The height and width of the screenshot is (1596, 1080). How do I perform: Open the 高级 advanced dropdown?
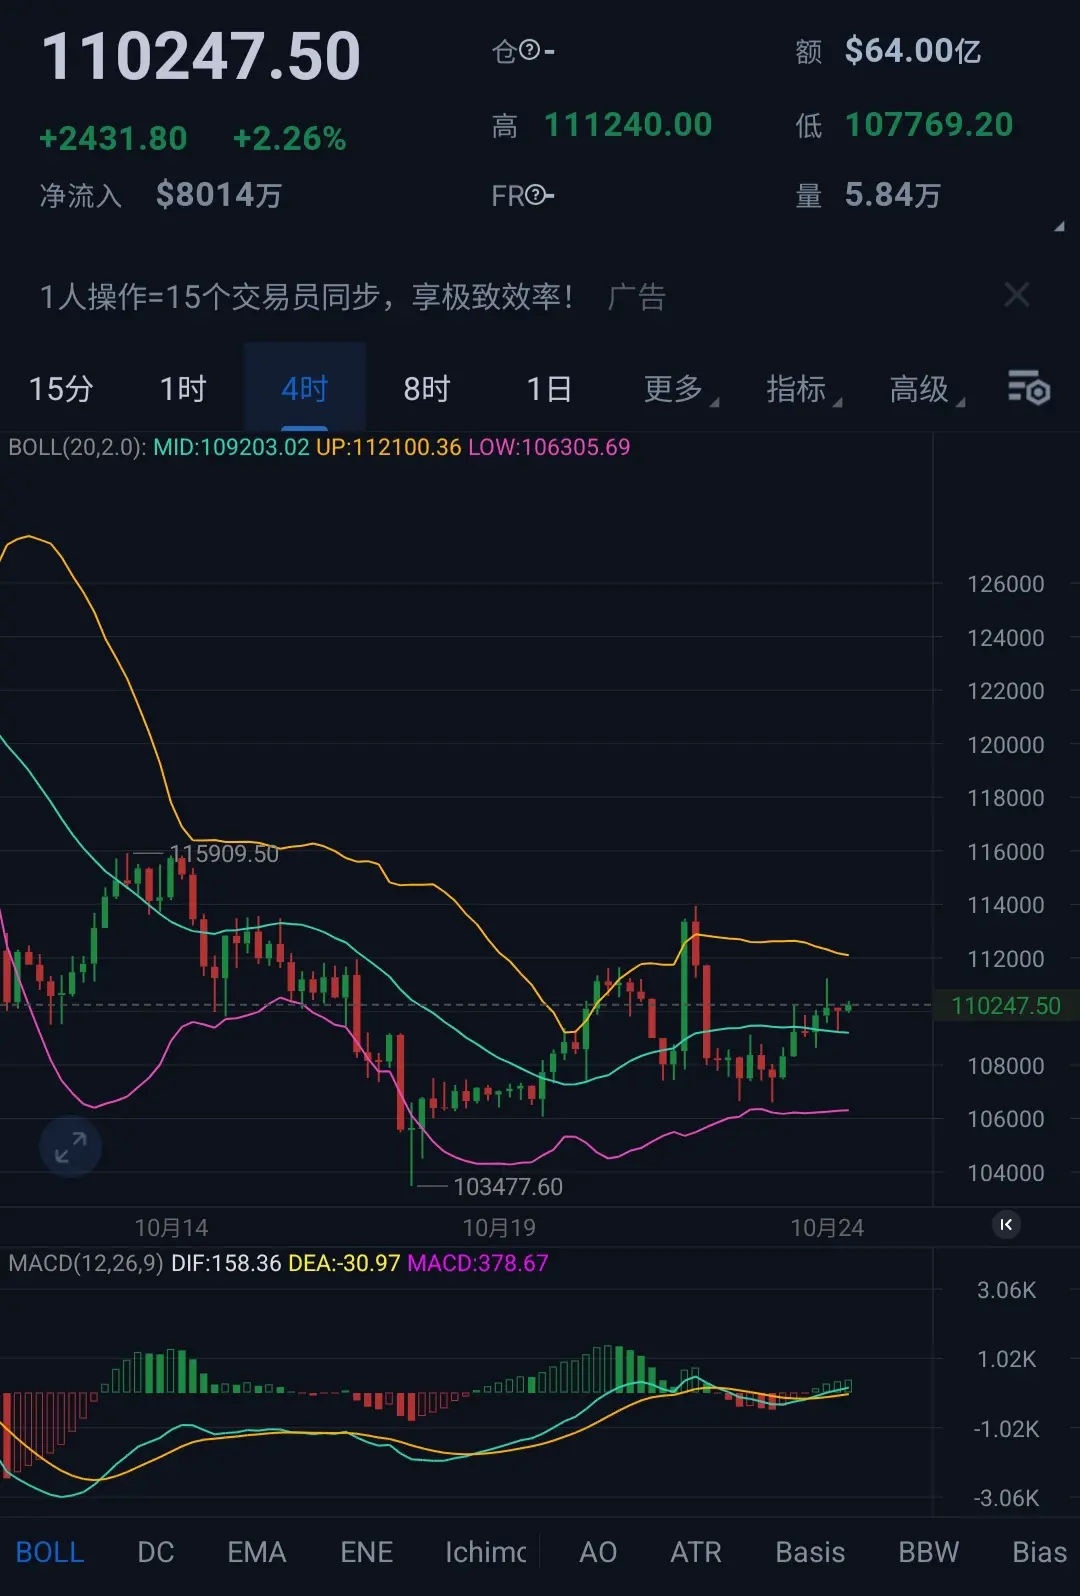[x=926, y=388]
